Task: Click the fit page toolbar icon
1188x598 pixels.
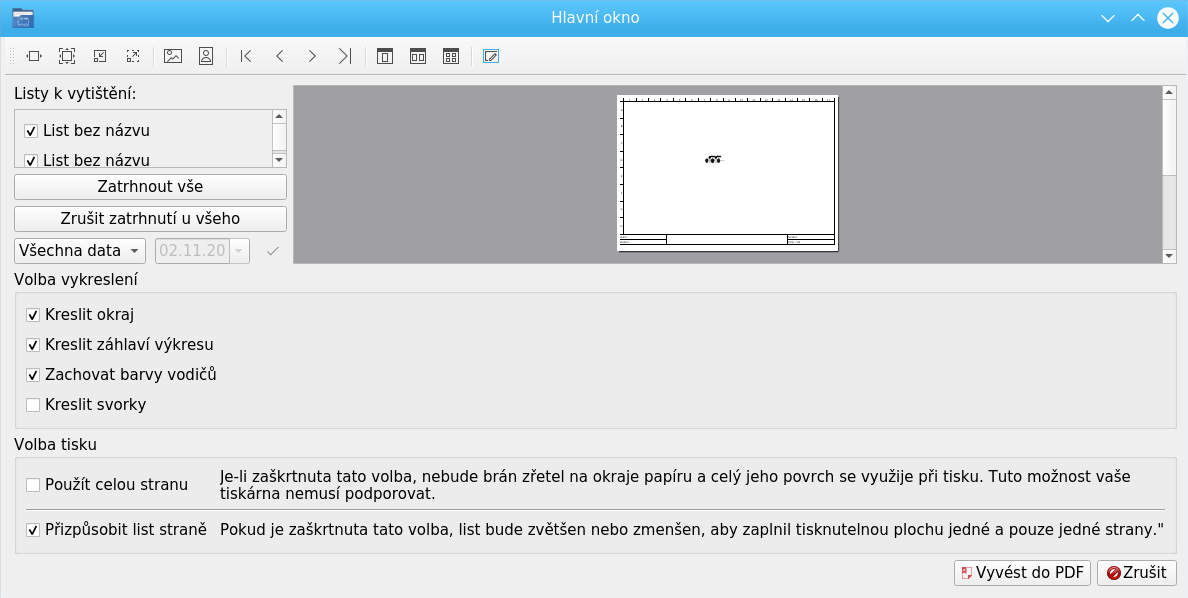Action: [x=67, y=56]
